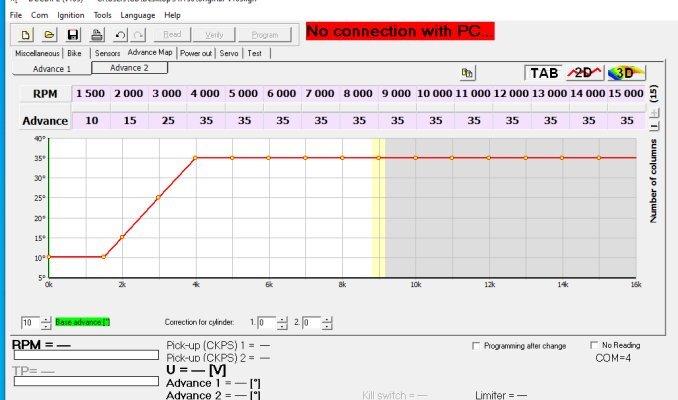Switch to the Power out tab
Viewport: 678px width, 400px height.
(196, 53)
